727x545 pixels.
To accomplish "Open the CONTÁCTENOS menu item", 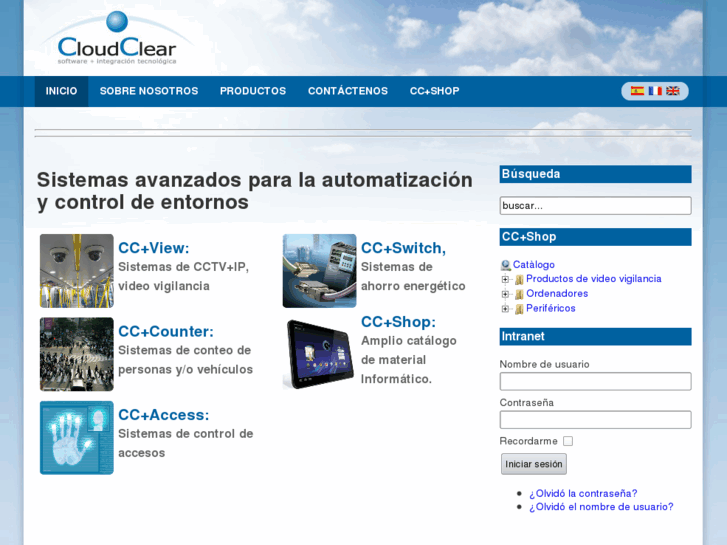I will pyautogui.click(x=348, y=91).
